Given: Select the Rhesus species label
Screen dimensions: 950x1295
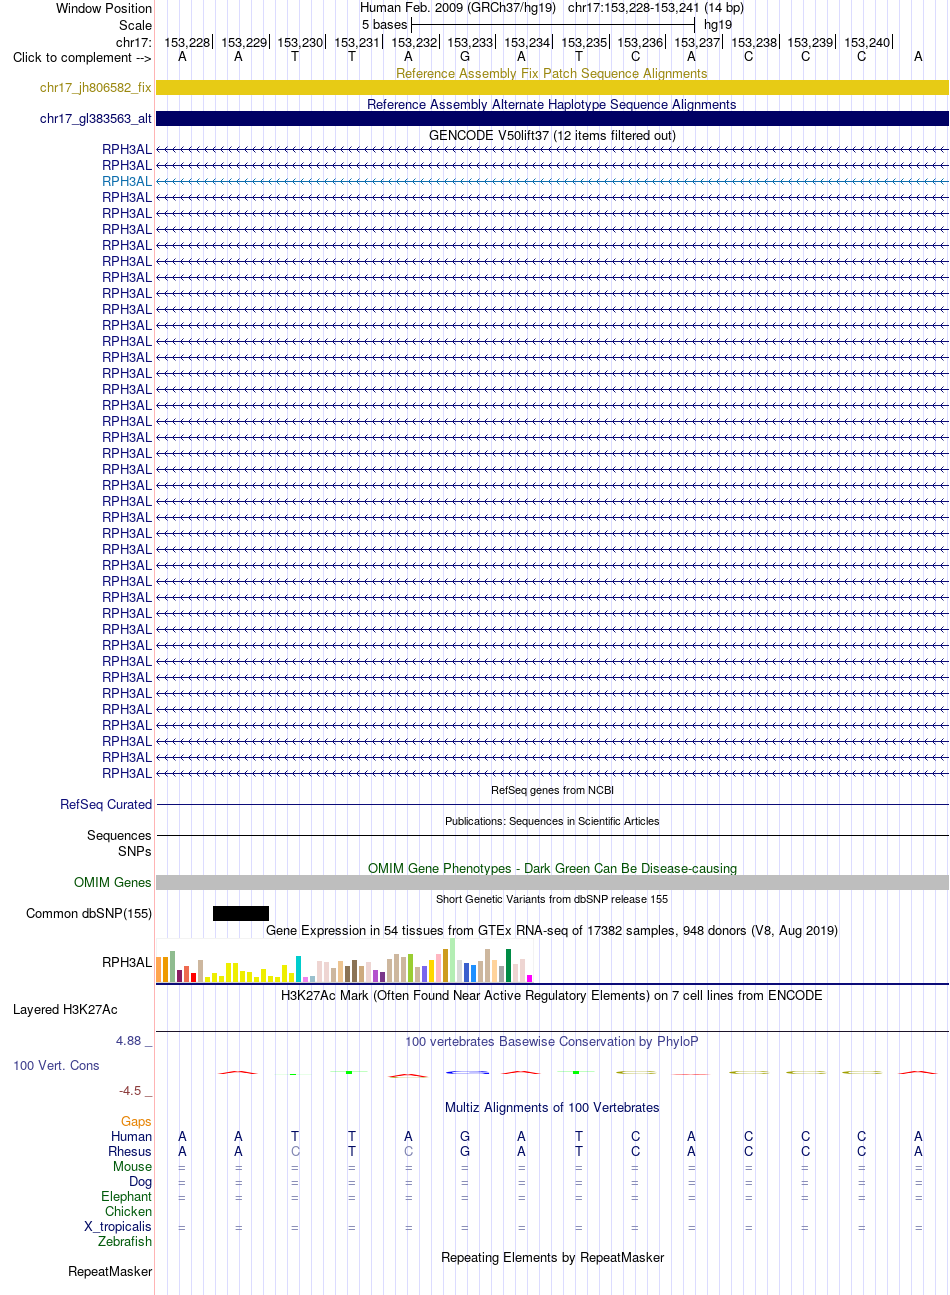Looking at the screenshot, I should 130,1151.
